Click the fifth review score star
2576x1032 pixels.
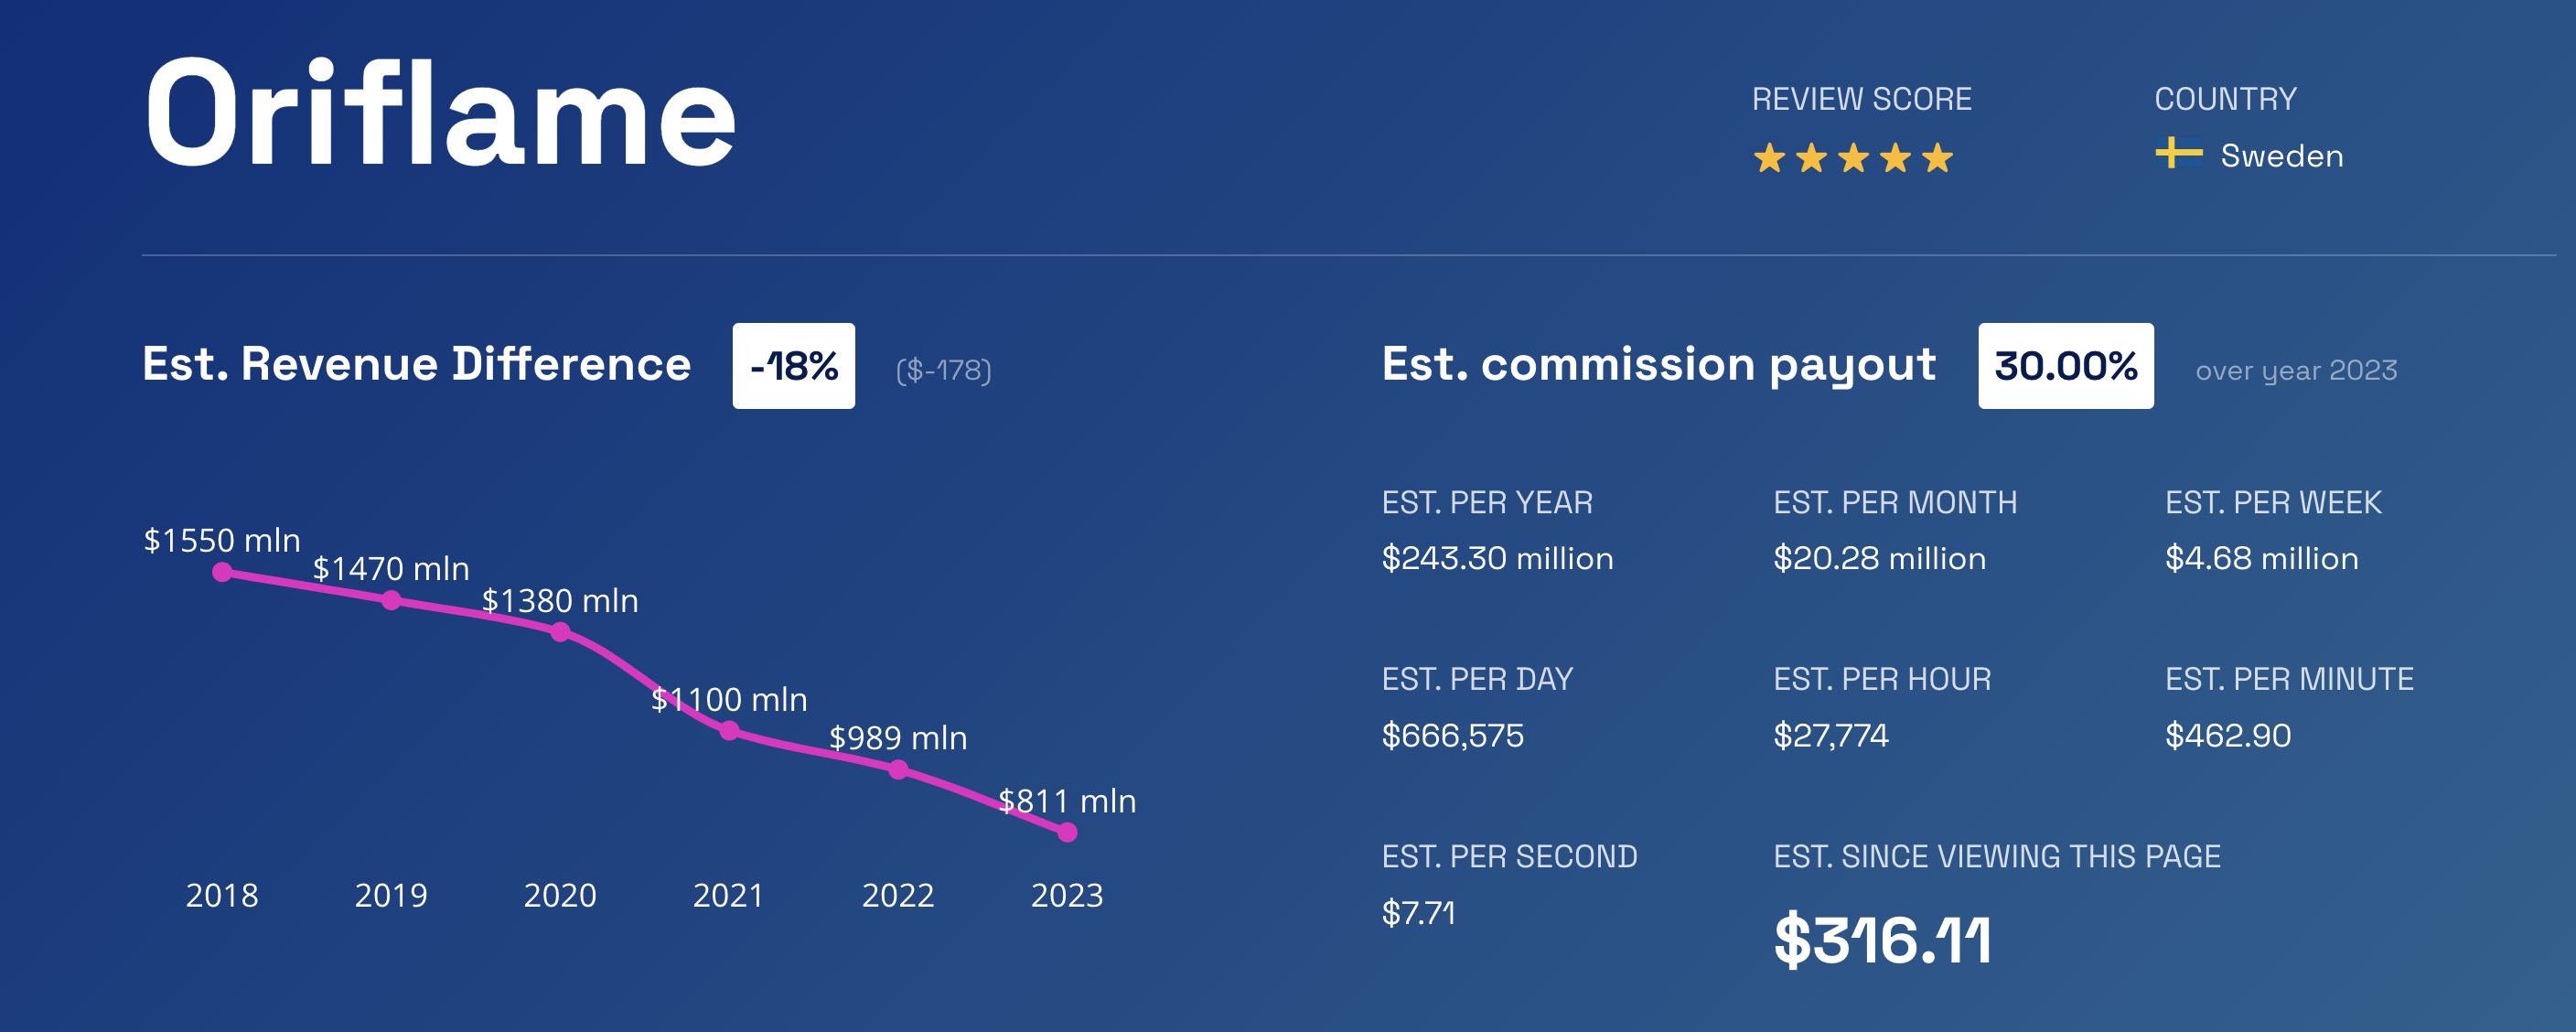(1937, 158)
